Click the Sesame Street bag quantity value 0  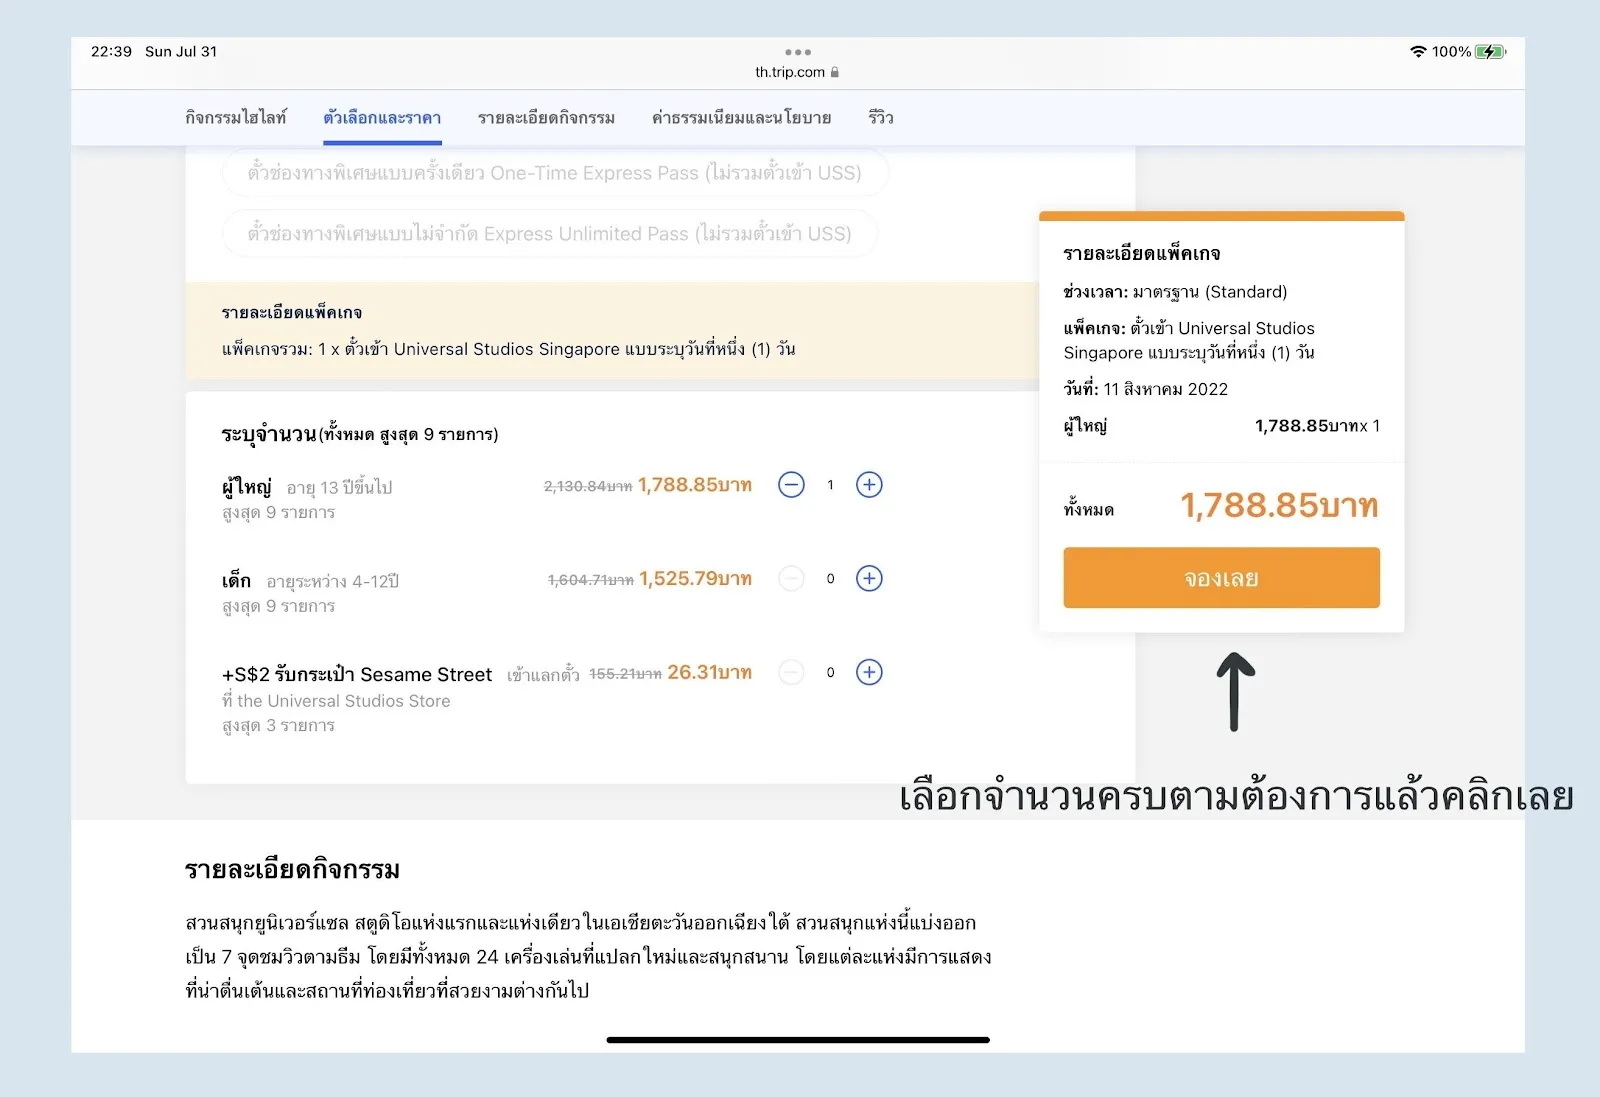click(830, 672)
